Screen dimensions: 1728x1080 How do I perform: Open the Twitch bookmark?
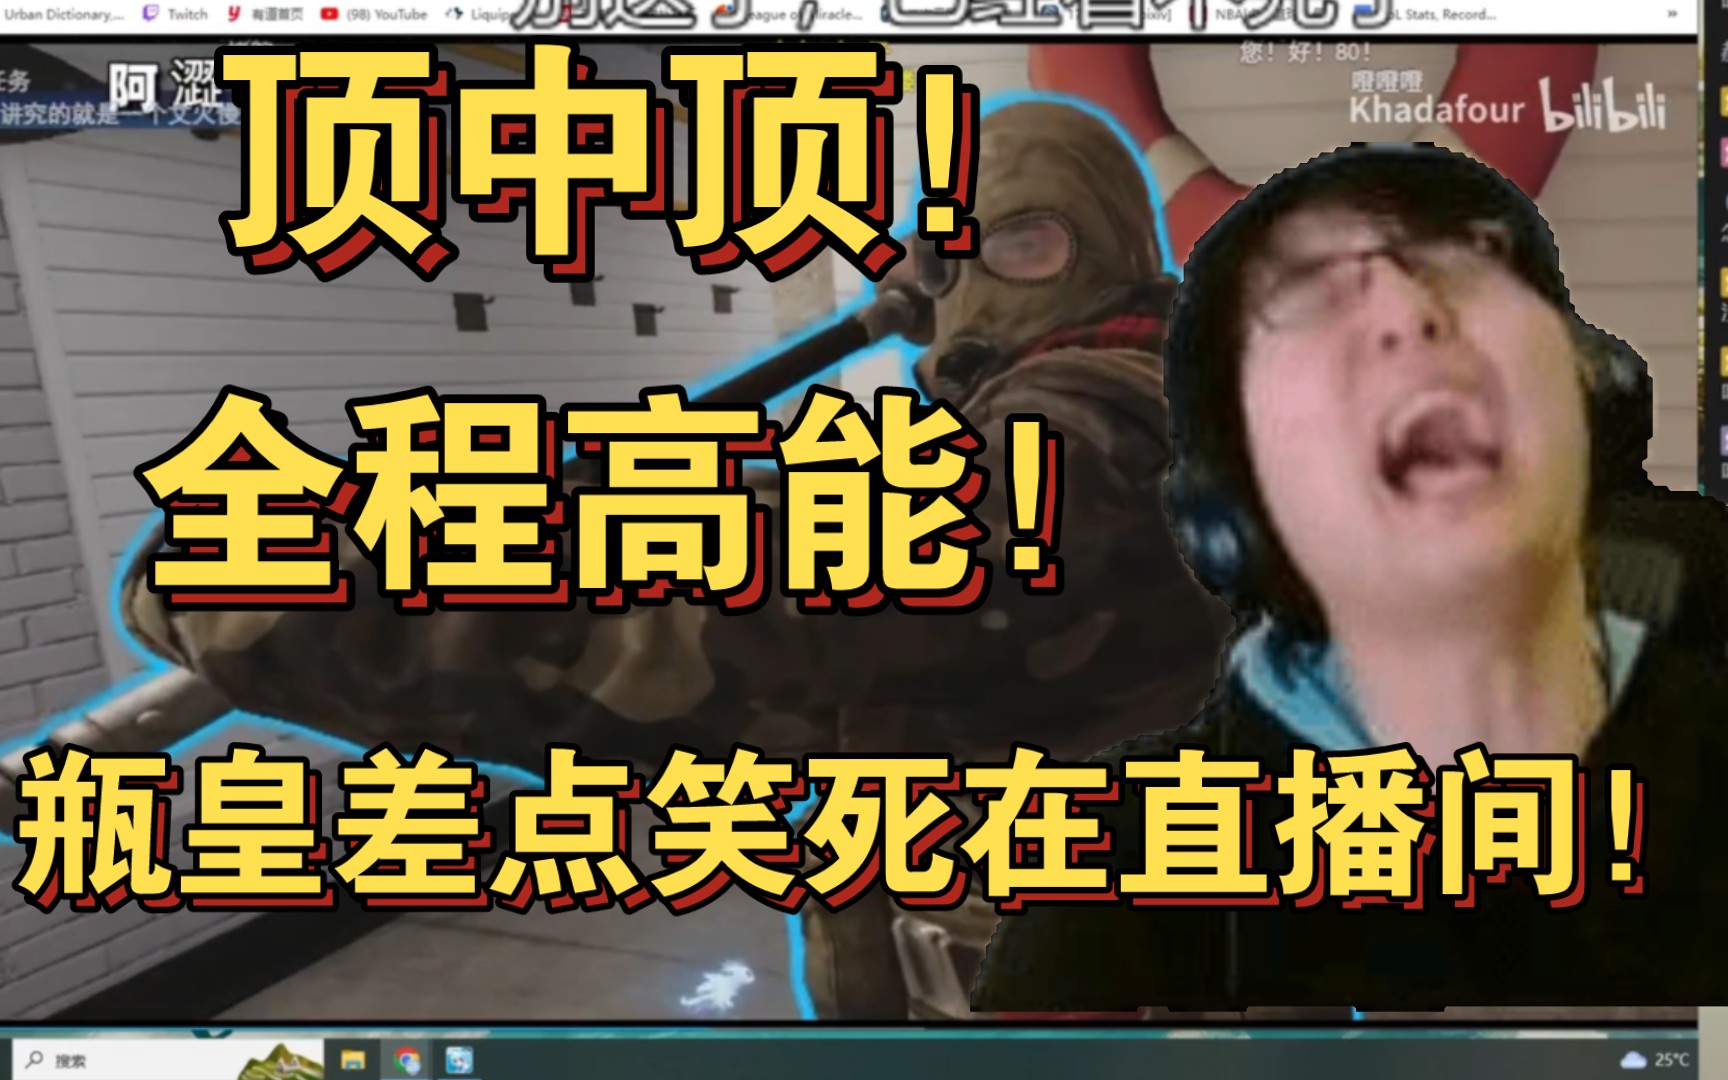(x=176, y=14)
